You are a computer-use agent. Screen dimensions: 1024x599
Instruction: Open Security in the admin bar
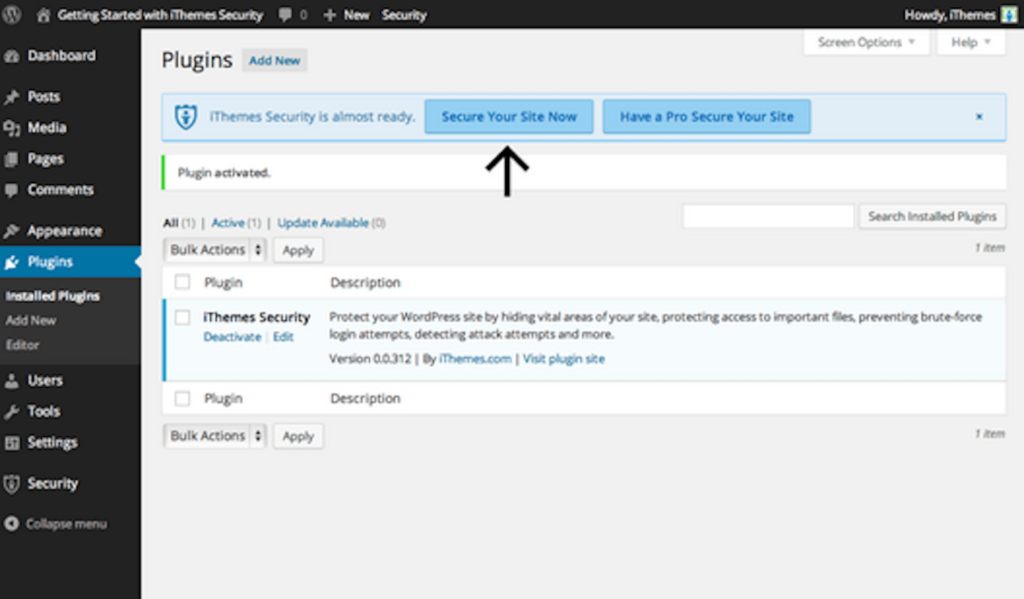tap(404, 15)
